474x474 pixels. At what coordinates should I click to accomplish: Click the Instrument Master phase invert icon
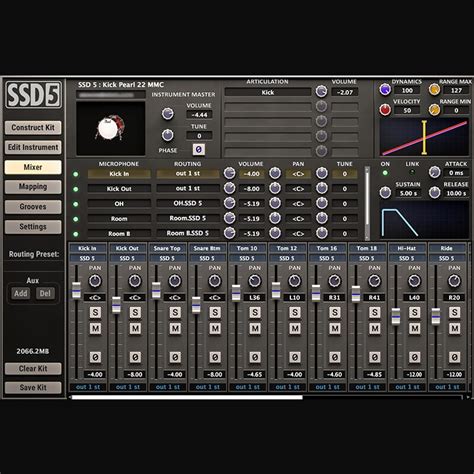coord(199,150)
